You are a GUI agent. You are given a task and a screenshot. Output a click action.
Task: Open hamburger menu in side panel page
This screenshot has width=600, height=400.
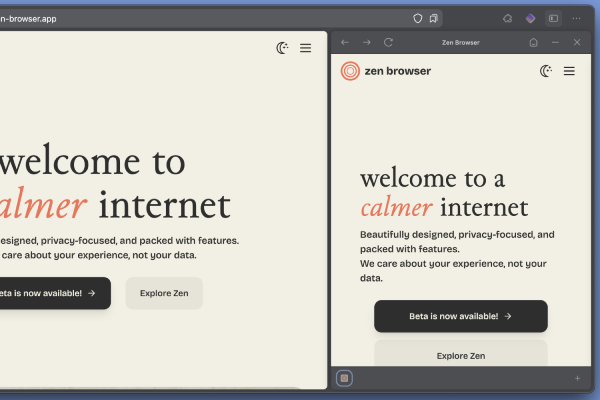[x=569, y=71]
